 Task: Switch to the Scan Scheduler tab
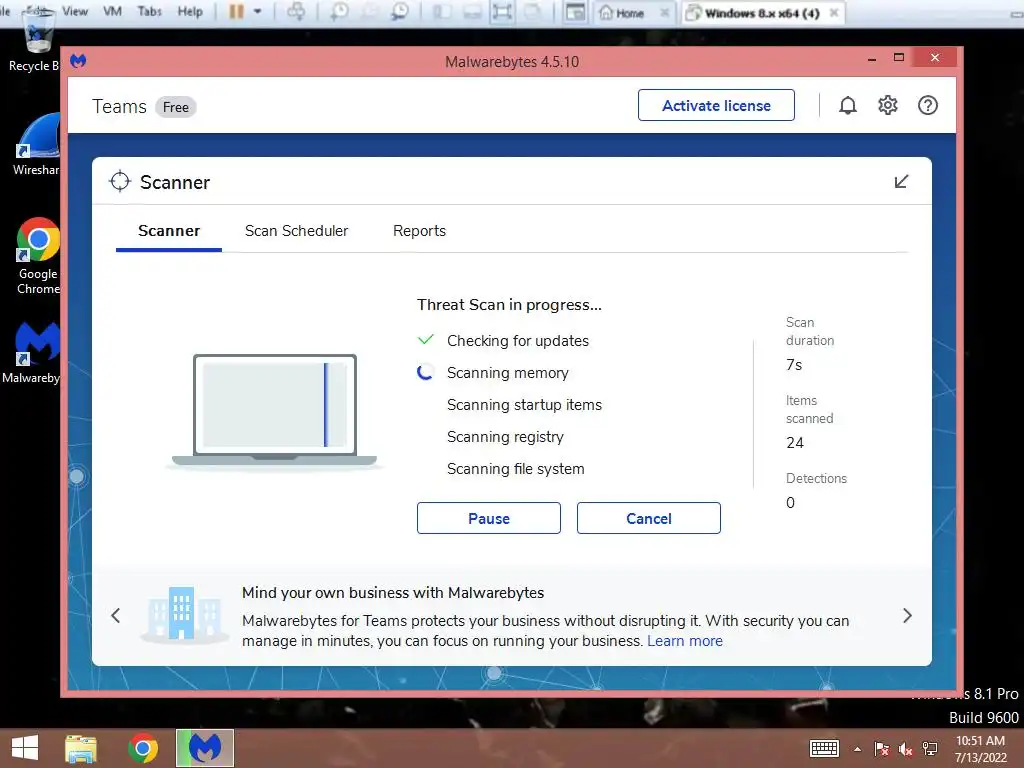pos(296,231)
